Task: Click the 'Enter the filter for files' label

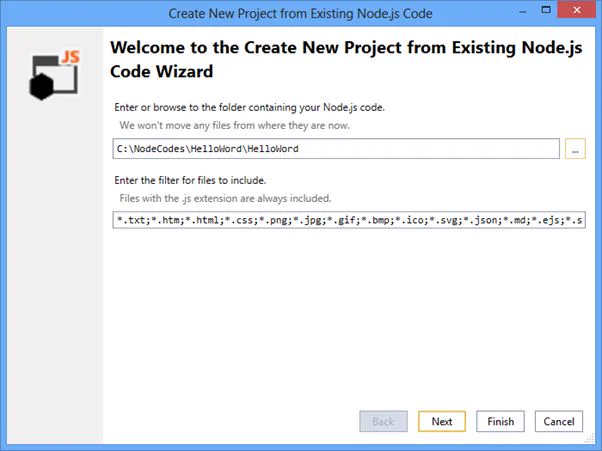Action: [190, 180]
